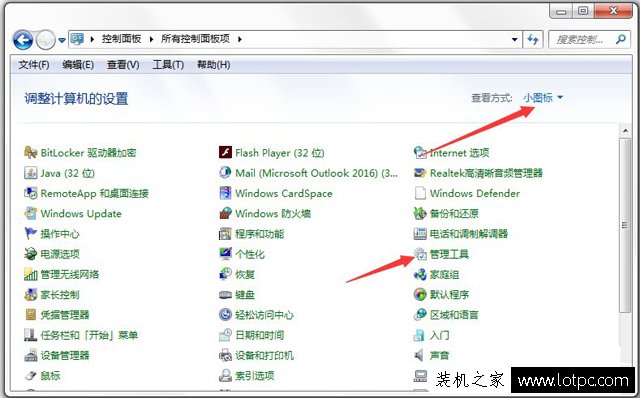640x398 pixels.
Task: Click the Control Panel icon in the address bar
Action: [x=77, y=39]
